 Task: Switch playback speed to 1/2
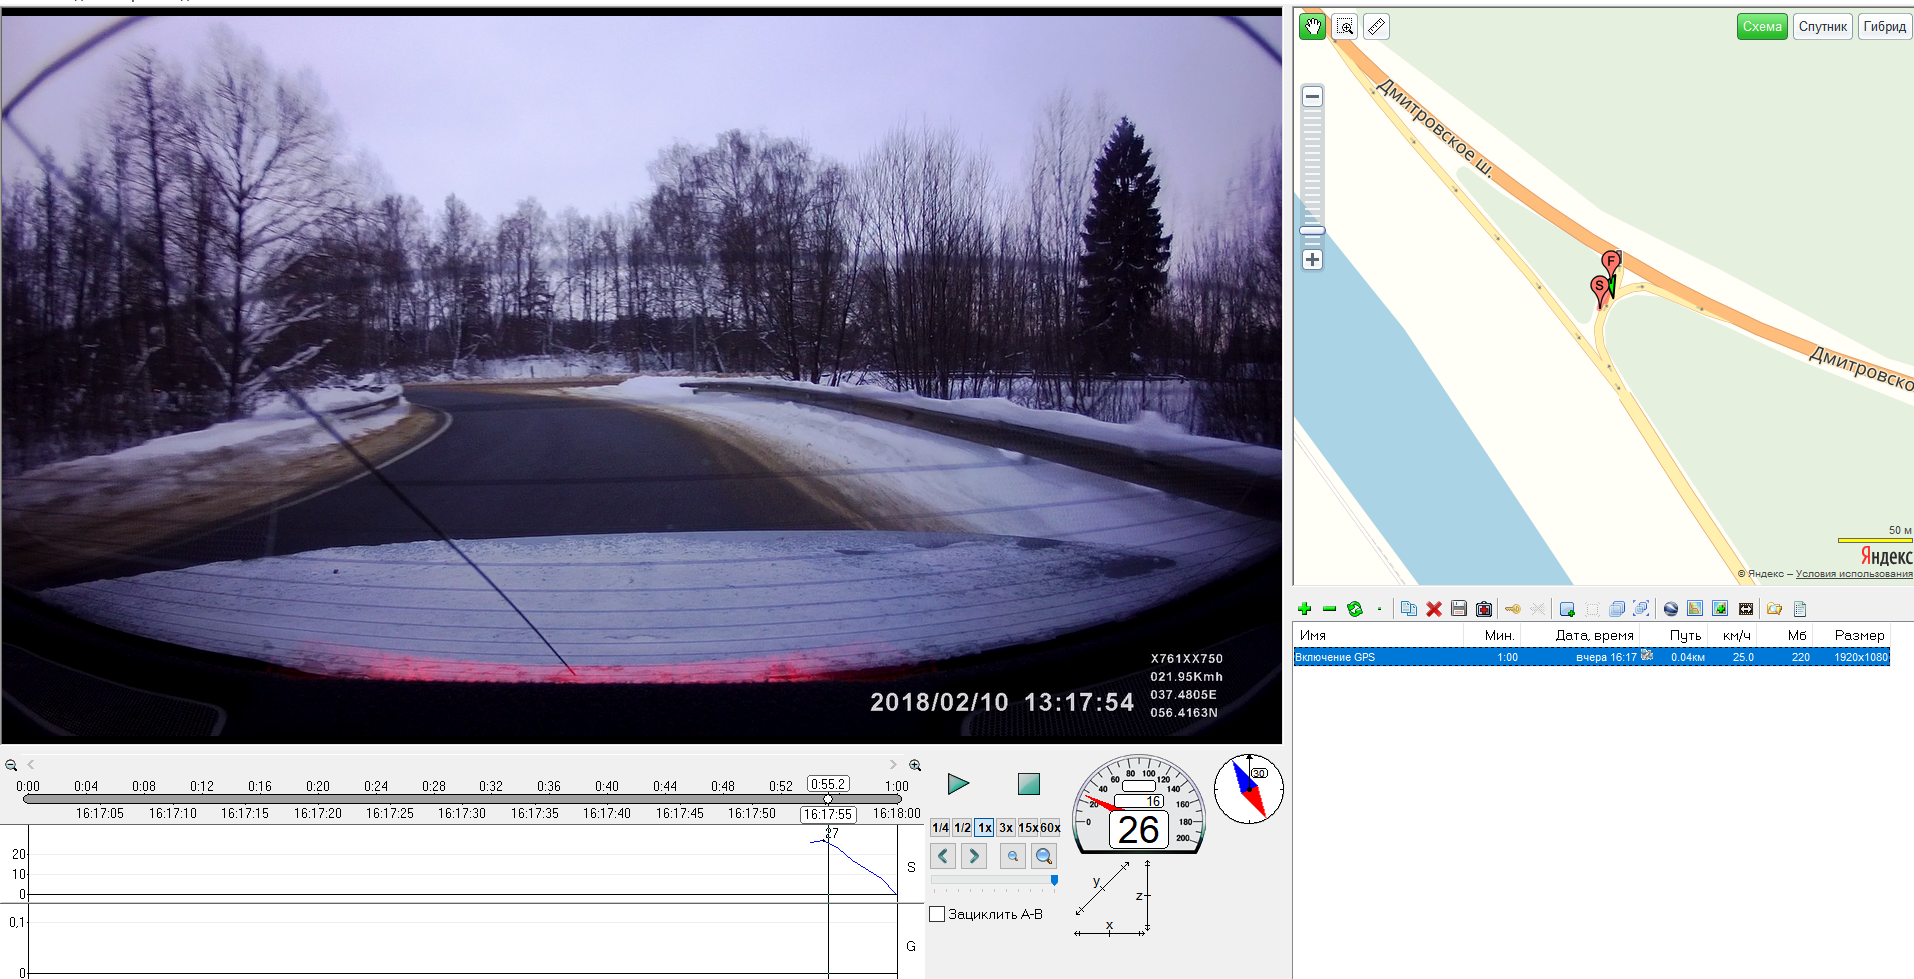click(962, 828)
